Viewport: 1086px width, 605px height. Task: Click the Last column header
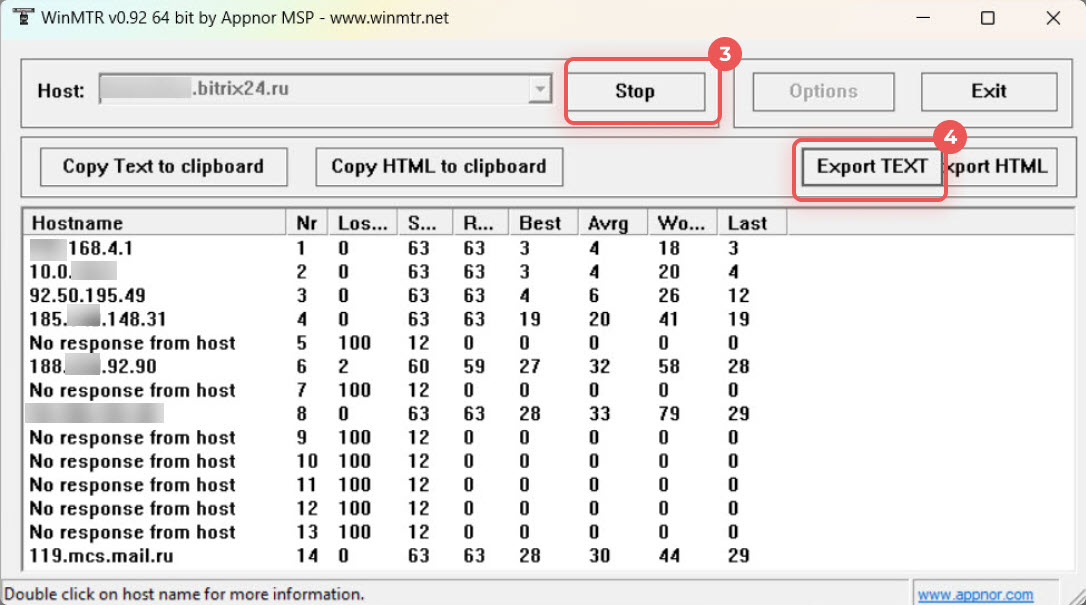click(x=748, y=223)
